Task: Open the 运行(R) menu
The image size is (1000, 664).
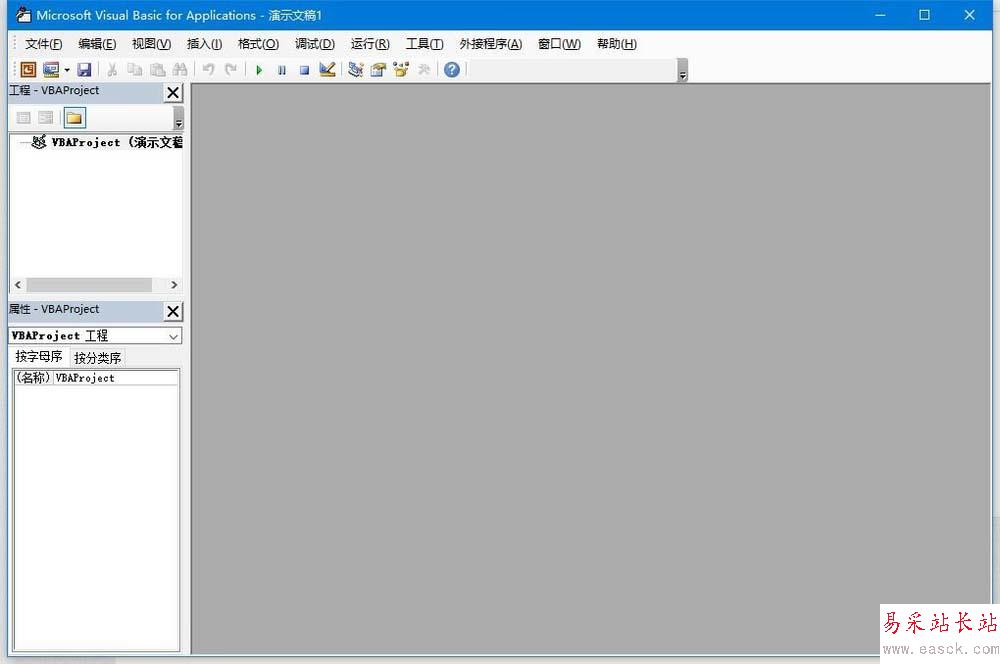Action: click(370, 44)
